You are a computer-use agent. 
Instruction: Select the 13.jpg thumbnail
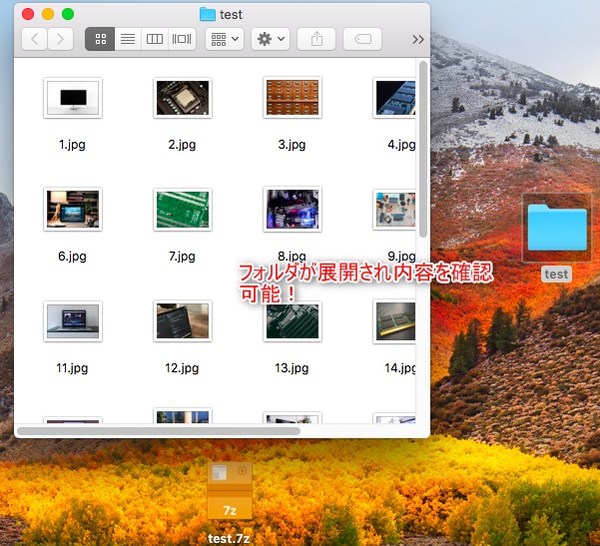tap(292, 321)
